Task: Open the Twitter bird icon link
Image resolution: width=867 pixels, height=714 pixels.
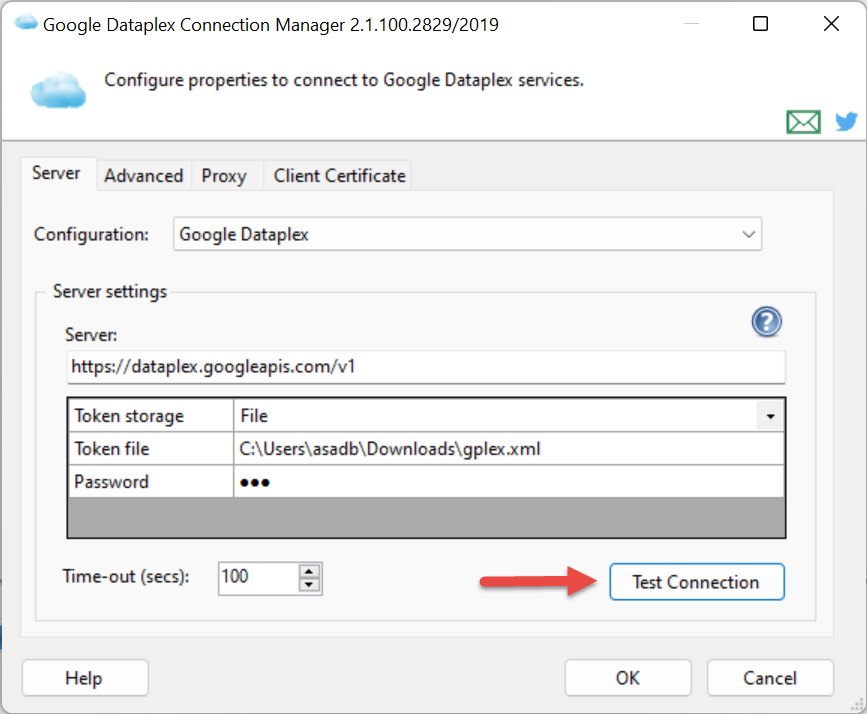Action: (846, 121)
